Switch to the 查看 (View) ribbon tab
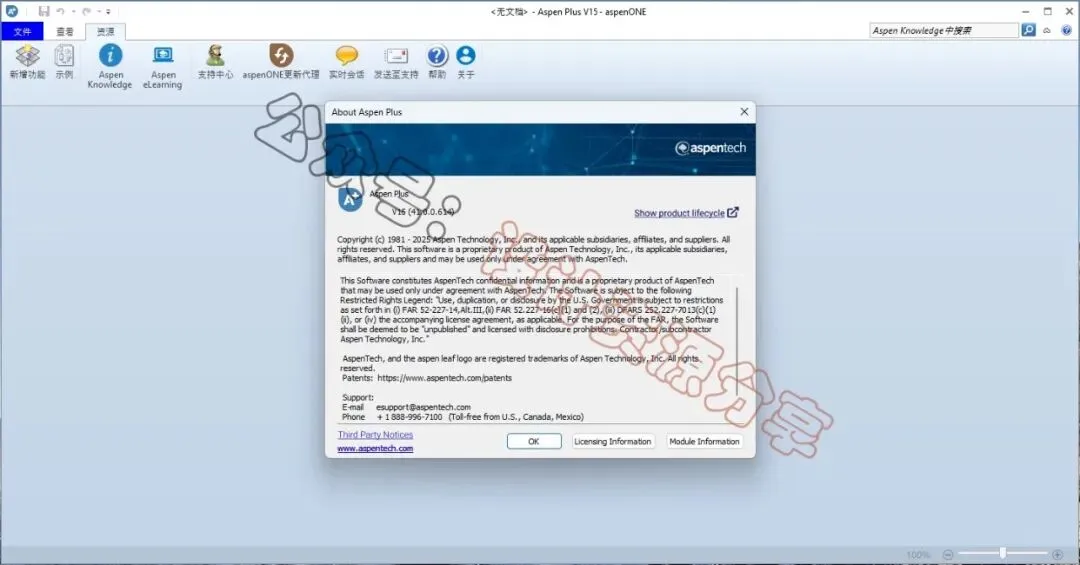Viewport: 1080px width, 565px height. [x=65, y=31]
